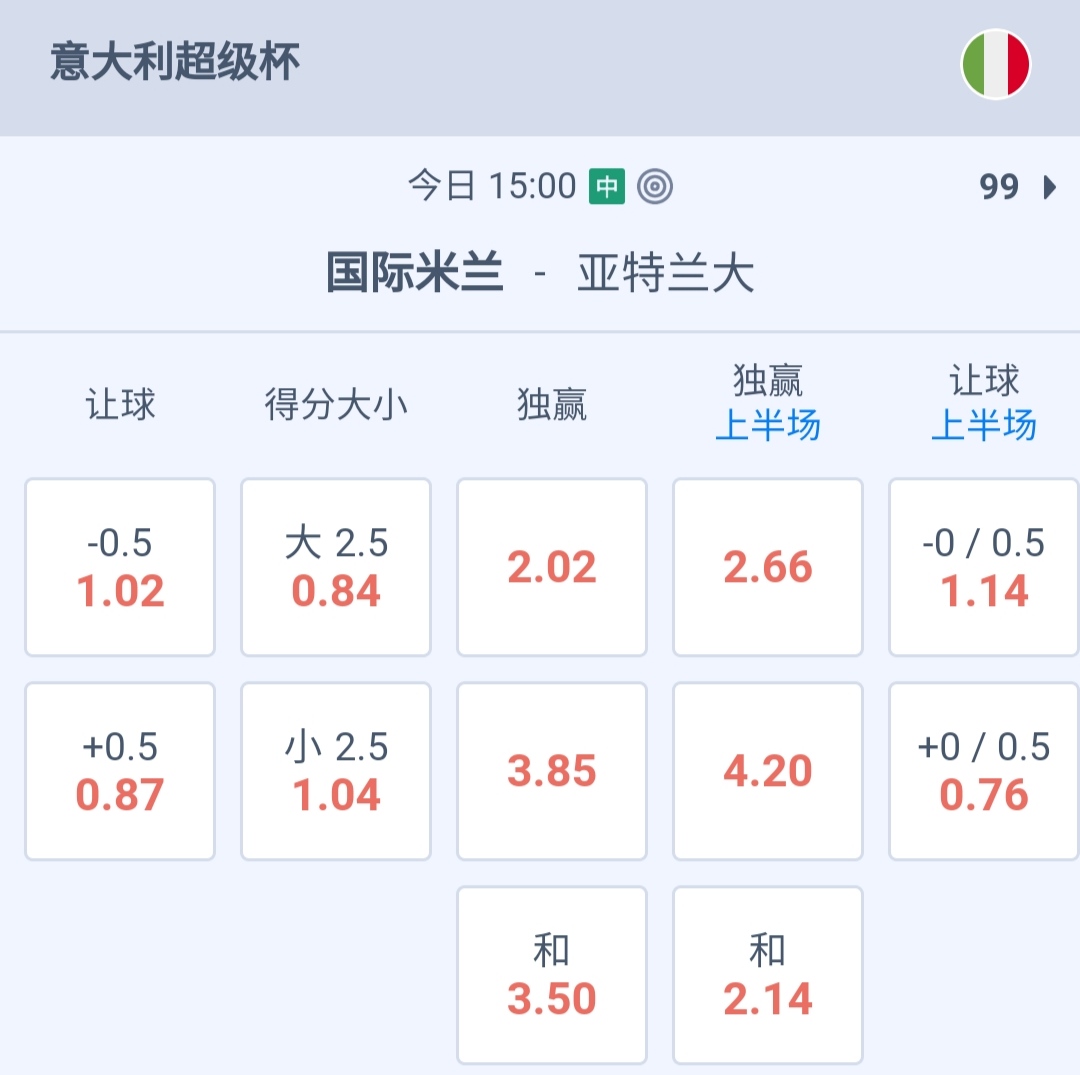Click the Italy flag icon

996,64
